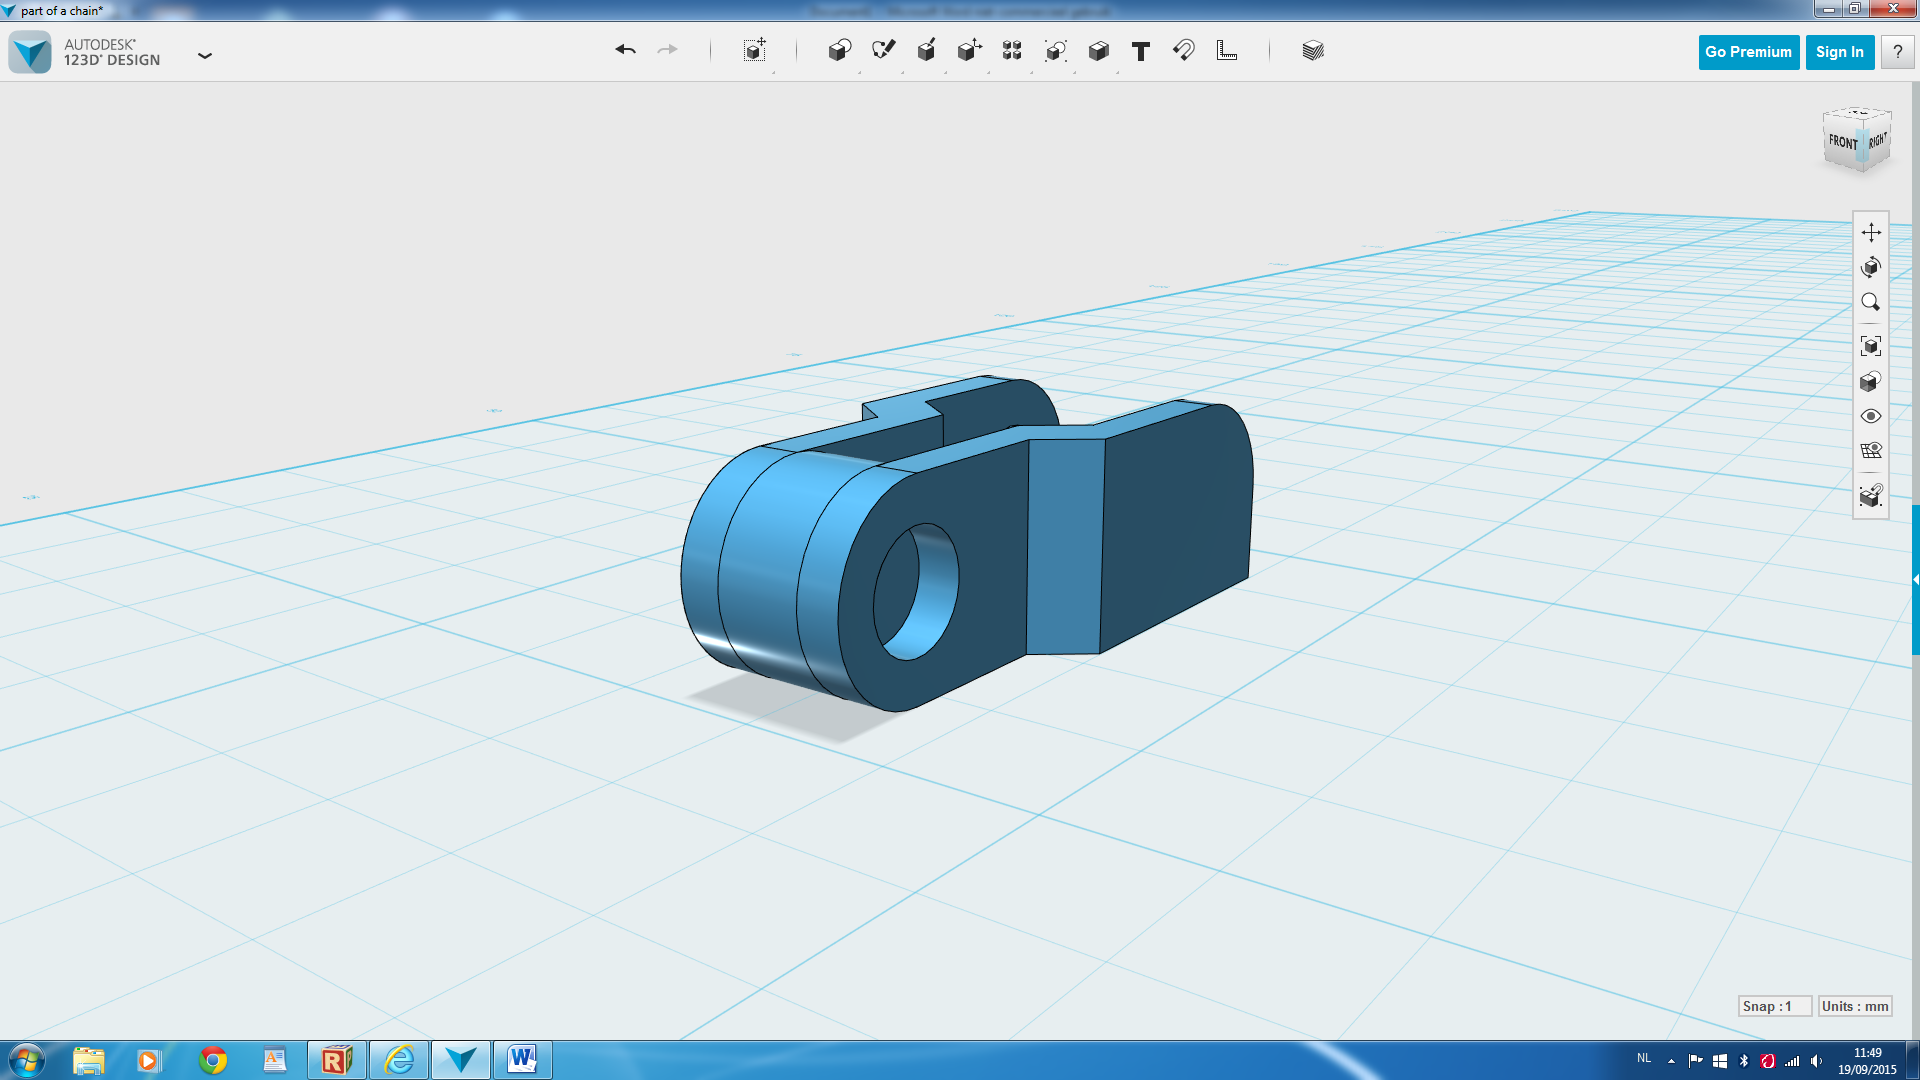Open Internet Explorer from taskbar

[399, 1060]
